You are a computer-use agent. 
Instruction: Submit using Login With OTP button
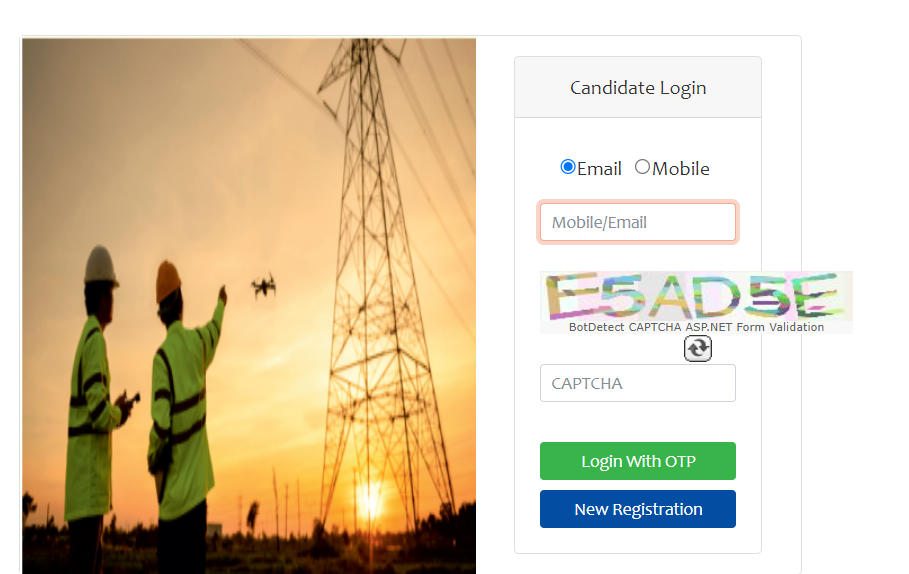638,461
